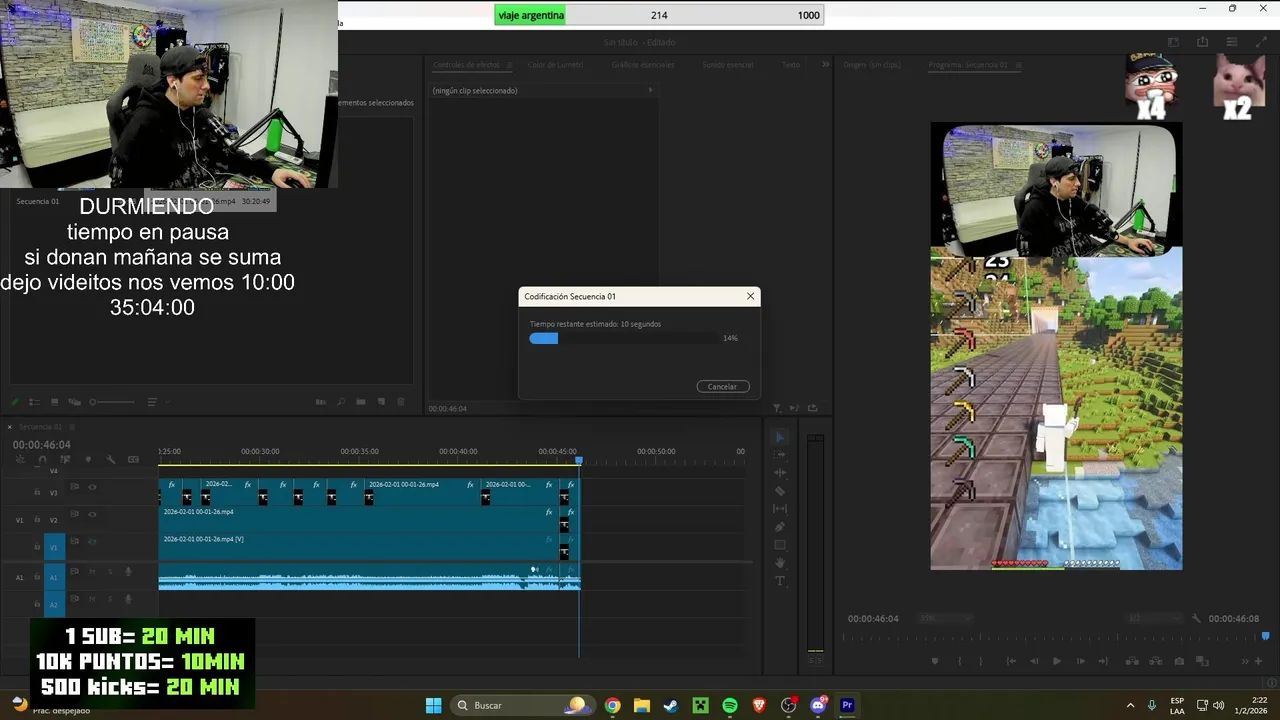This screenshot has height=720, width=1280.
Task: Click the Program monitor scrubber playhead
Action: 1265,636
